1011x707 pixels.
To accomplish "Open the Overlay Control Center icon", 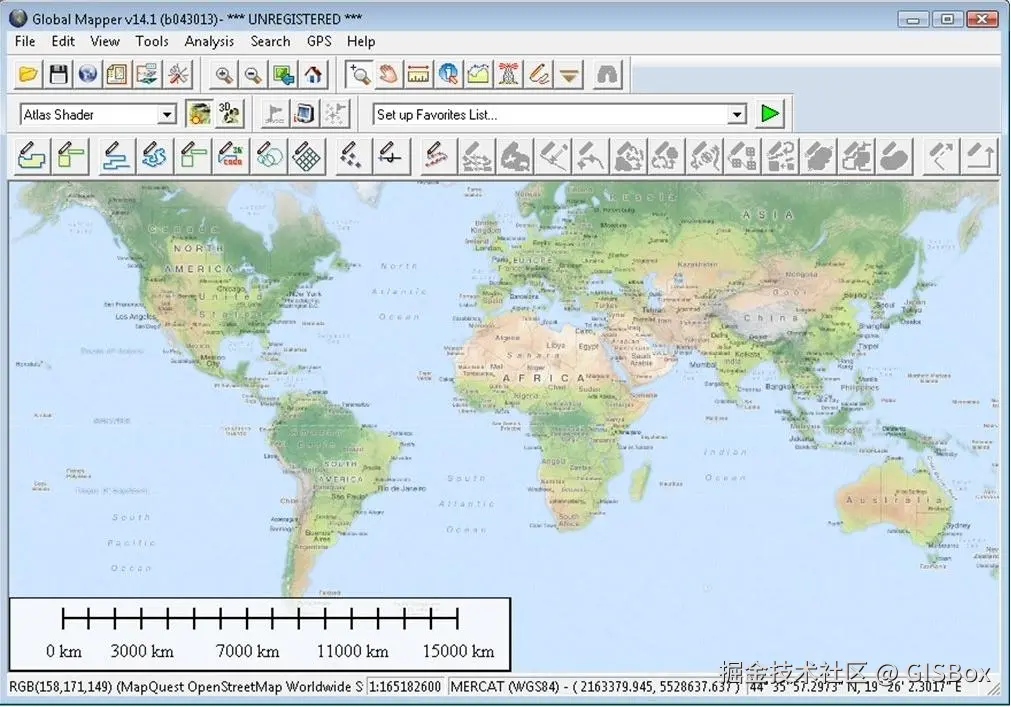I will pos(117,75).
